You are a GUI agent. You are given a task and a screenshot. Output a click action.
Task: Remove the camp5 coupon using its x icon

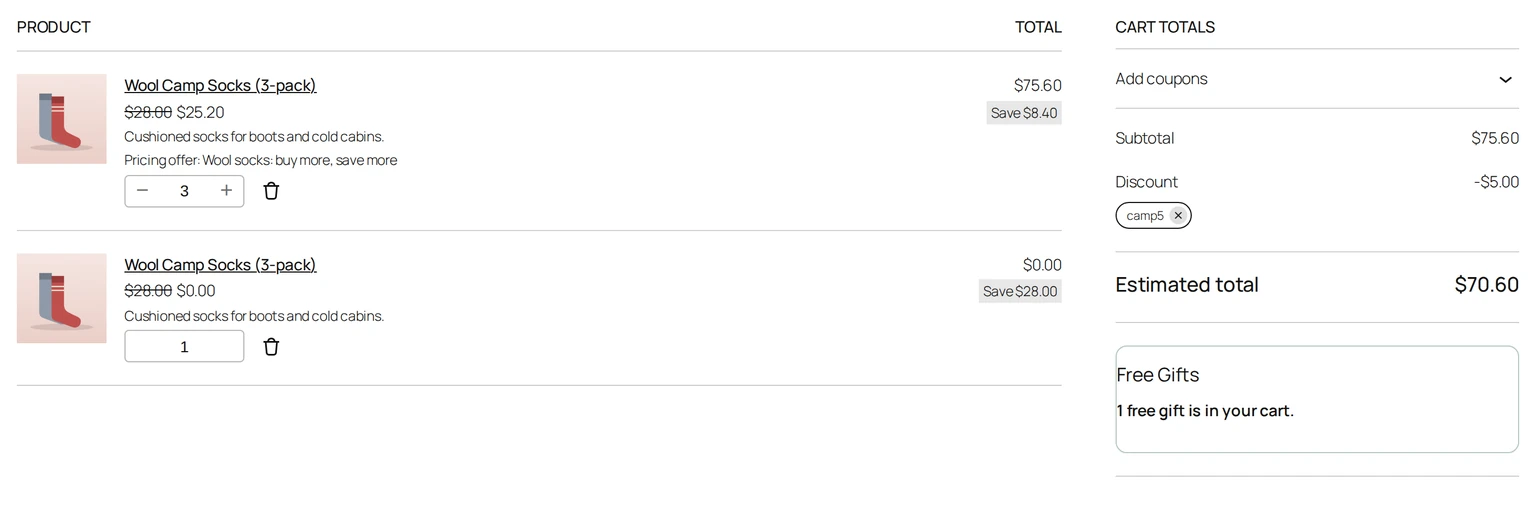(1178, 215)
